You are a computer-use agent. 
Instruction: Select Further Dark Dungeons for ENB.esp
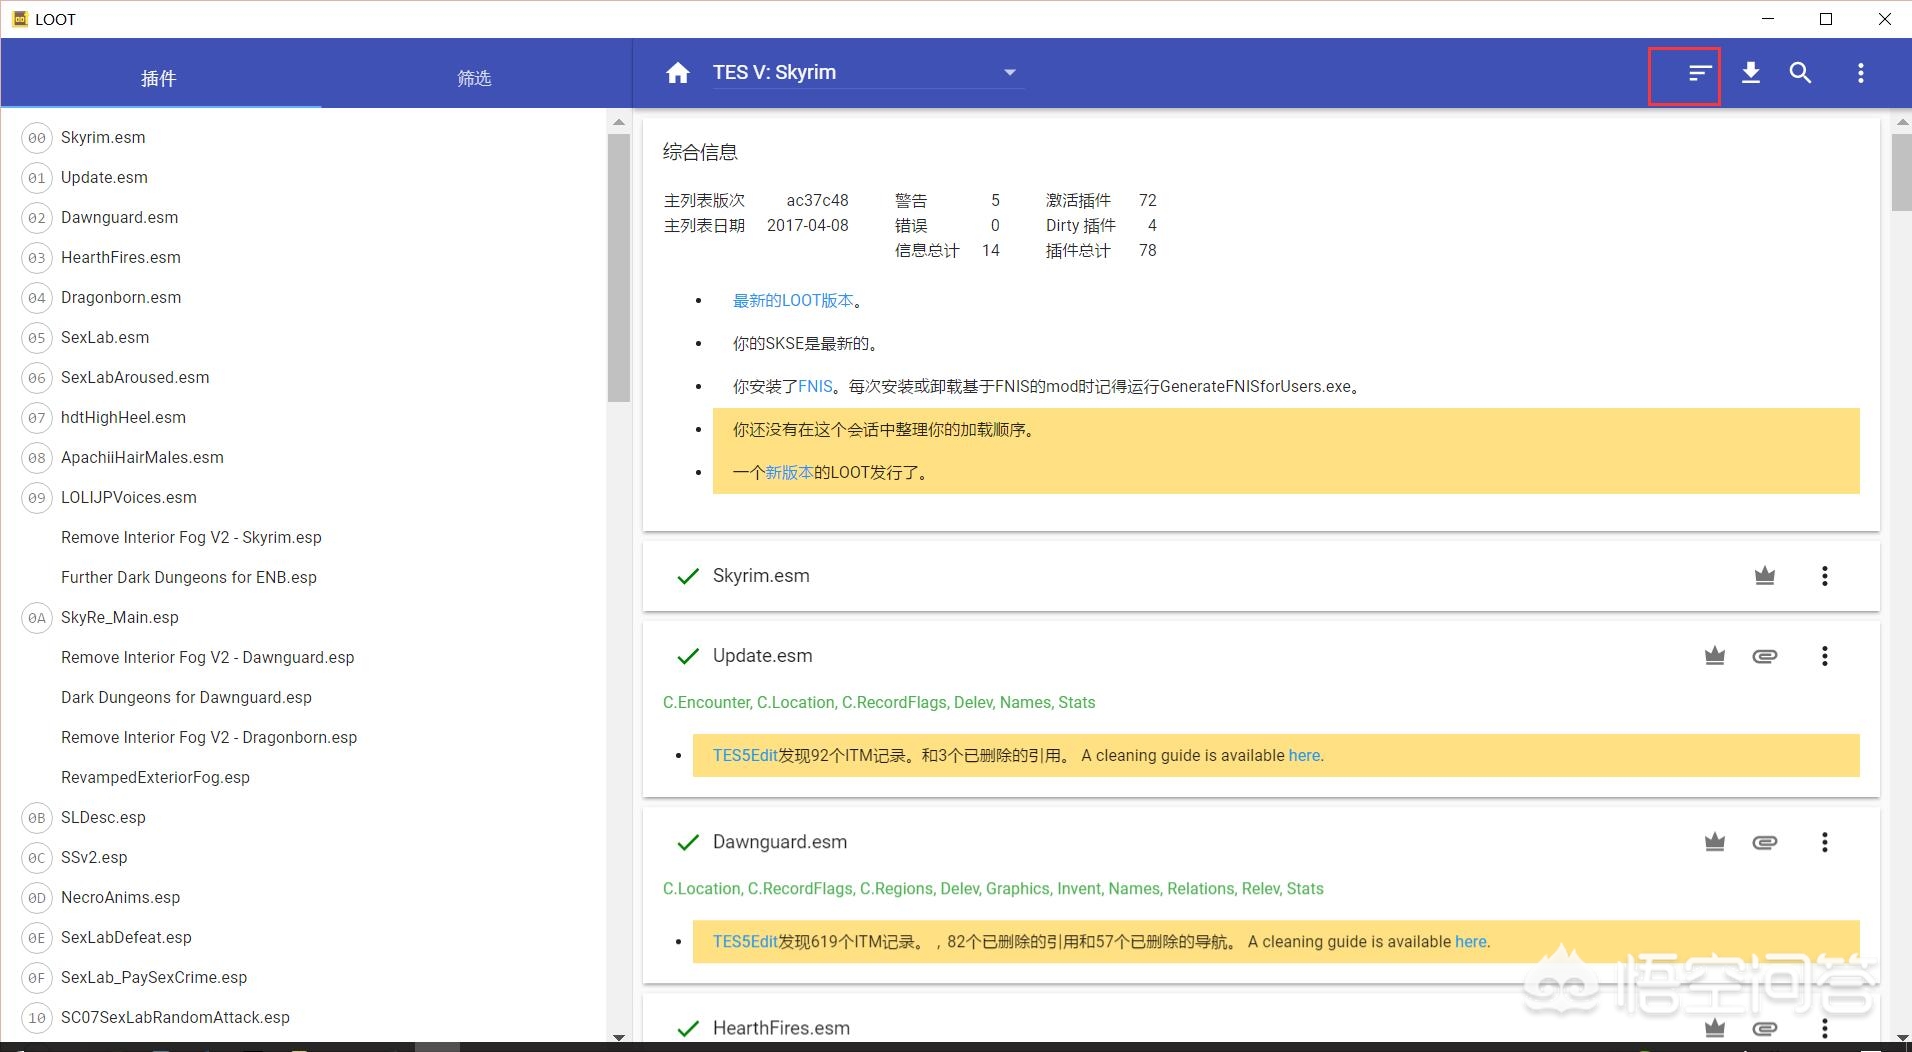tap(189, 577)
